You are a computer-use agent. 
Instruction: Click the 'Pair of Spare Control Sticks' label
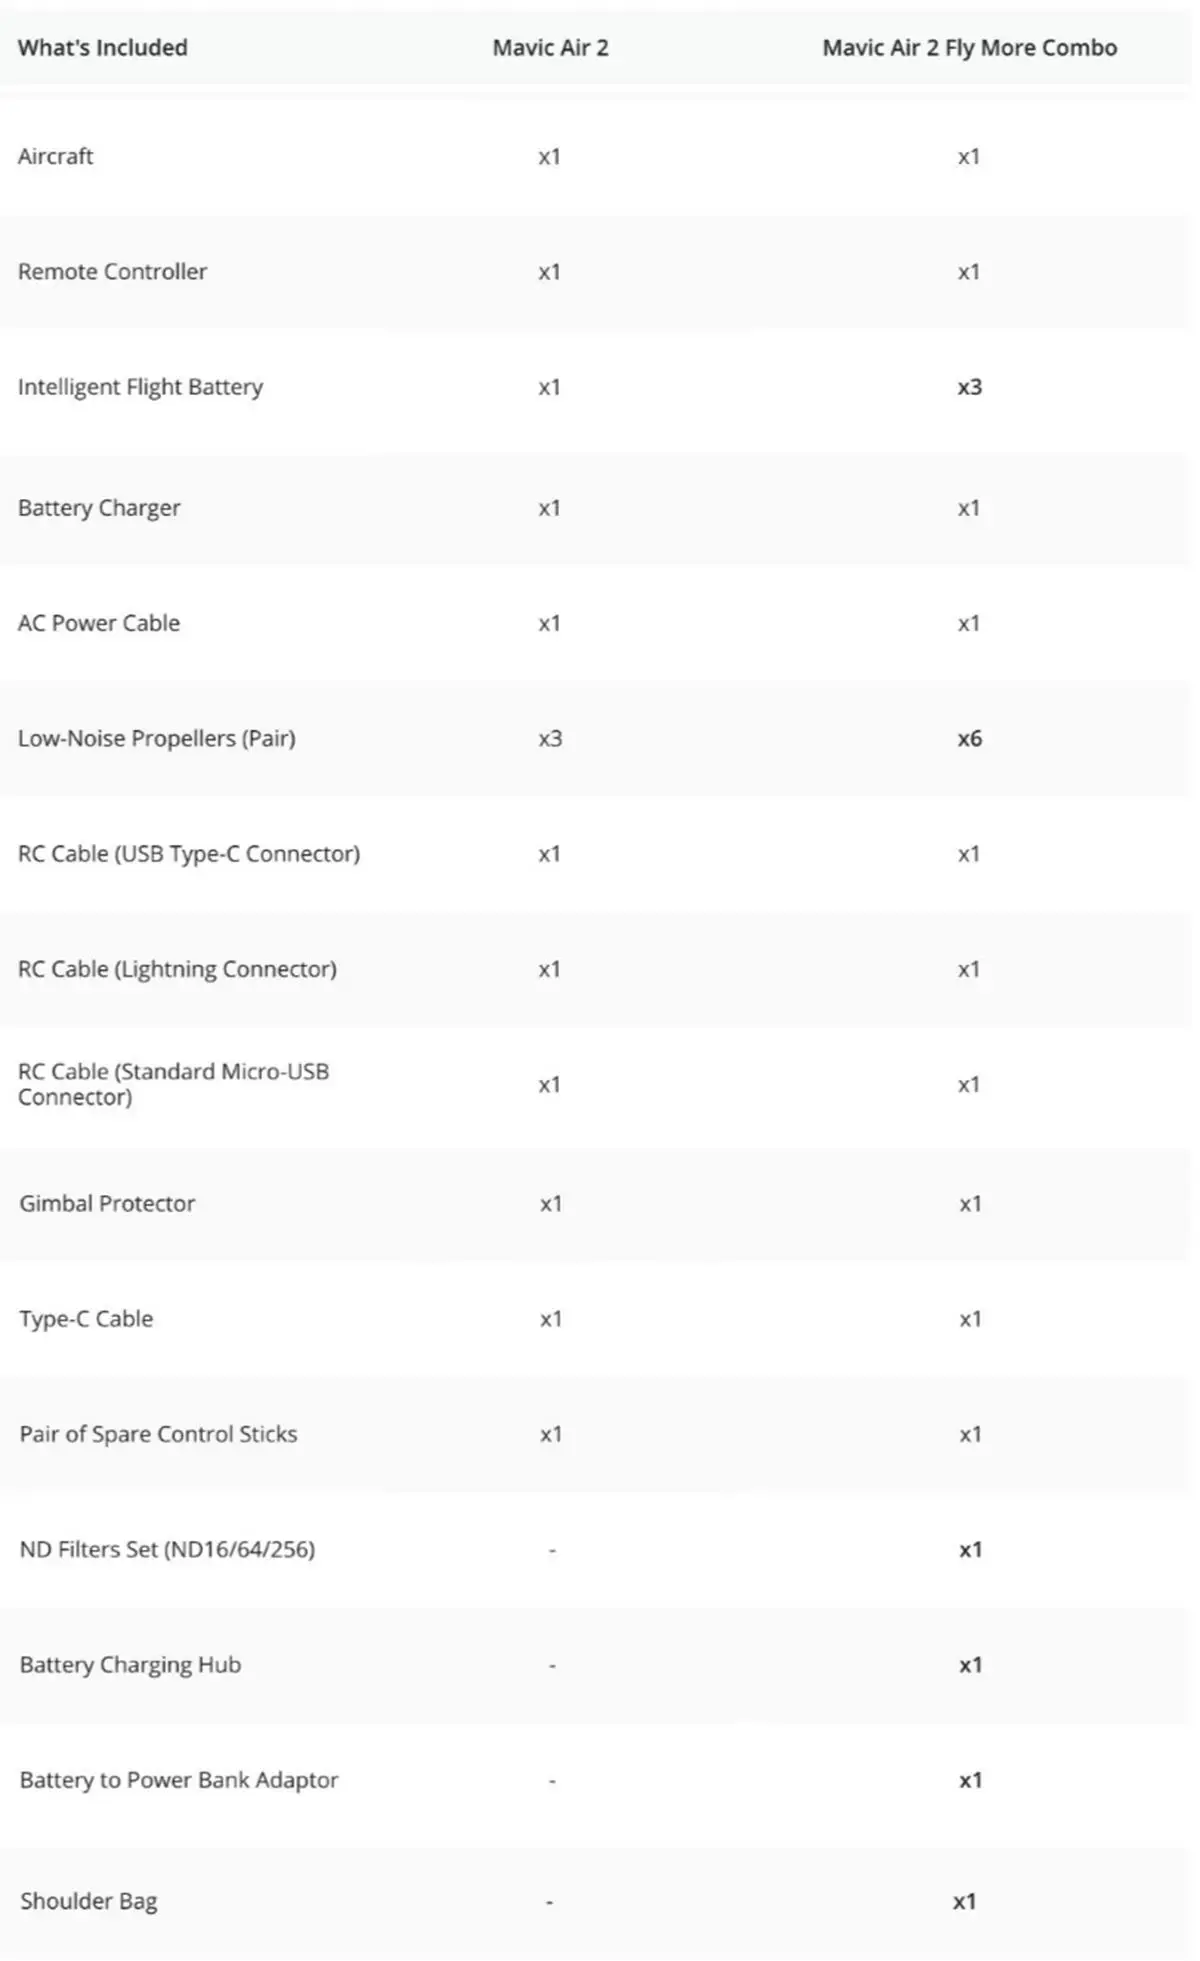(x=158, y=1434)
